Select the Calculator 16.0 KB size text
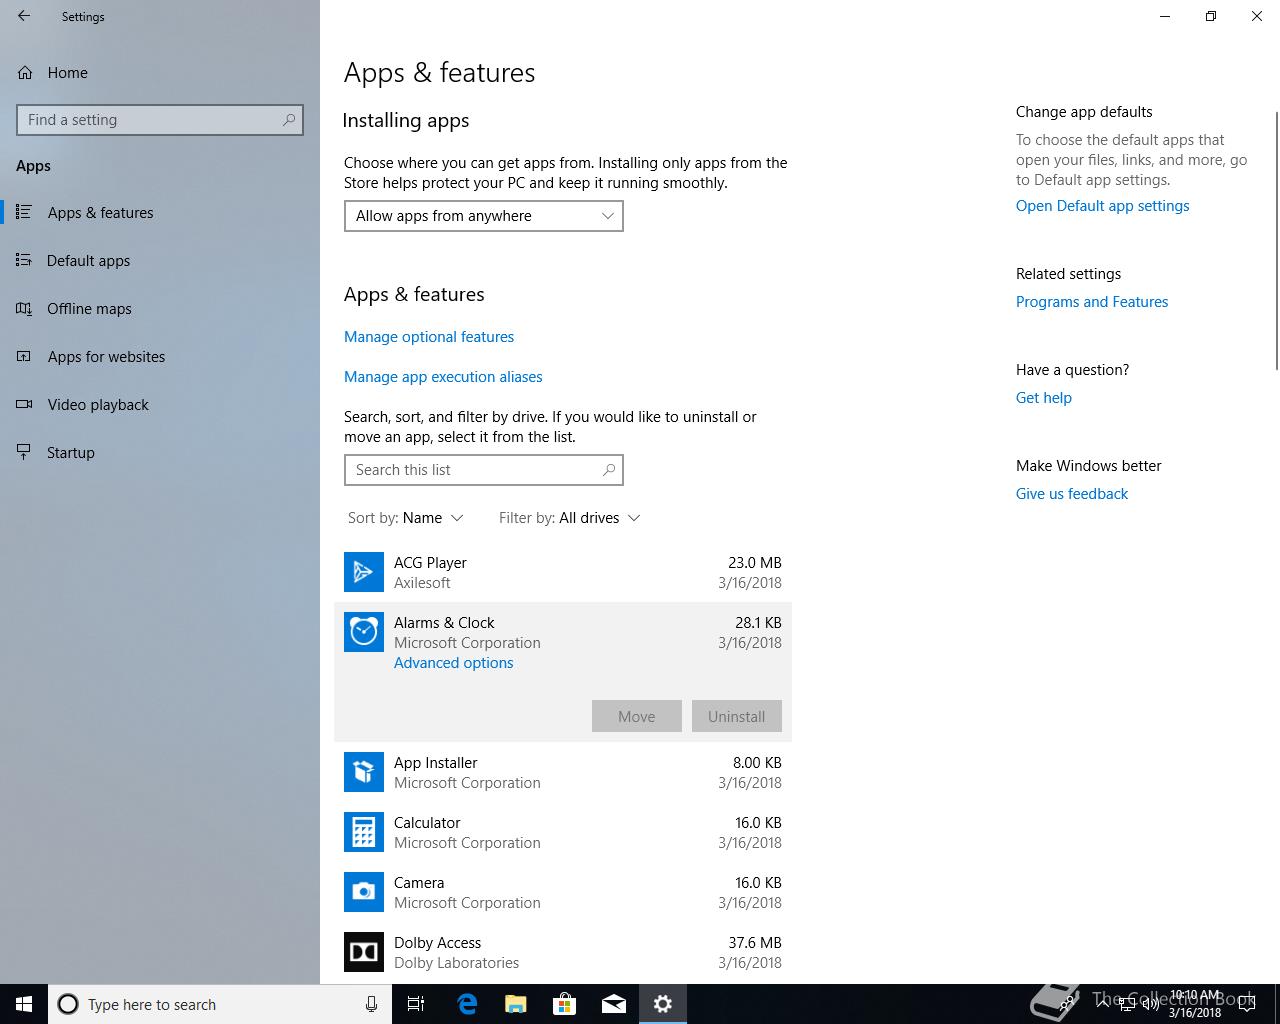The width and height of the screenshot is (1280, 1024). (x=758, y=823)
